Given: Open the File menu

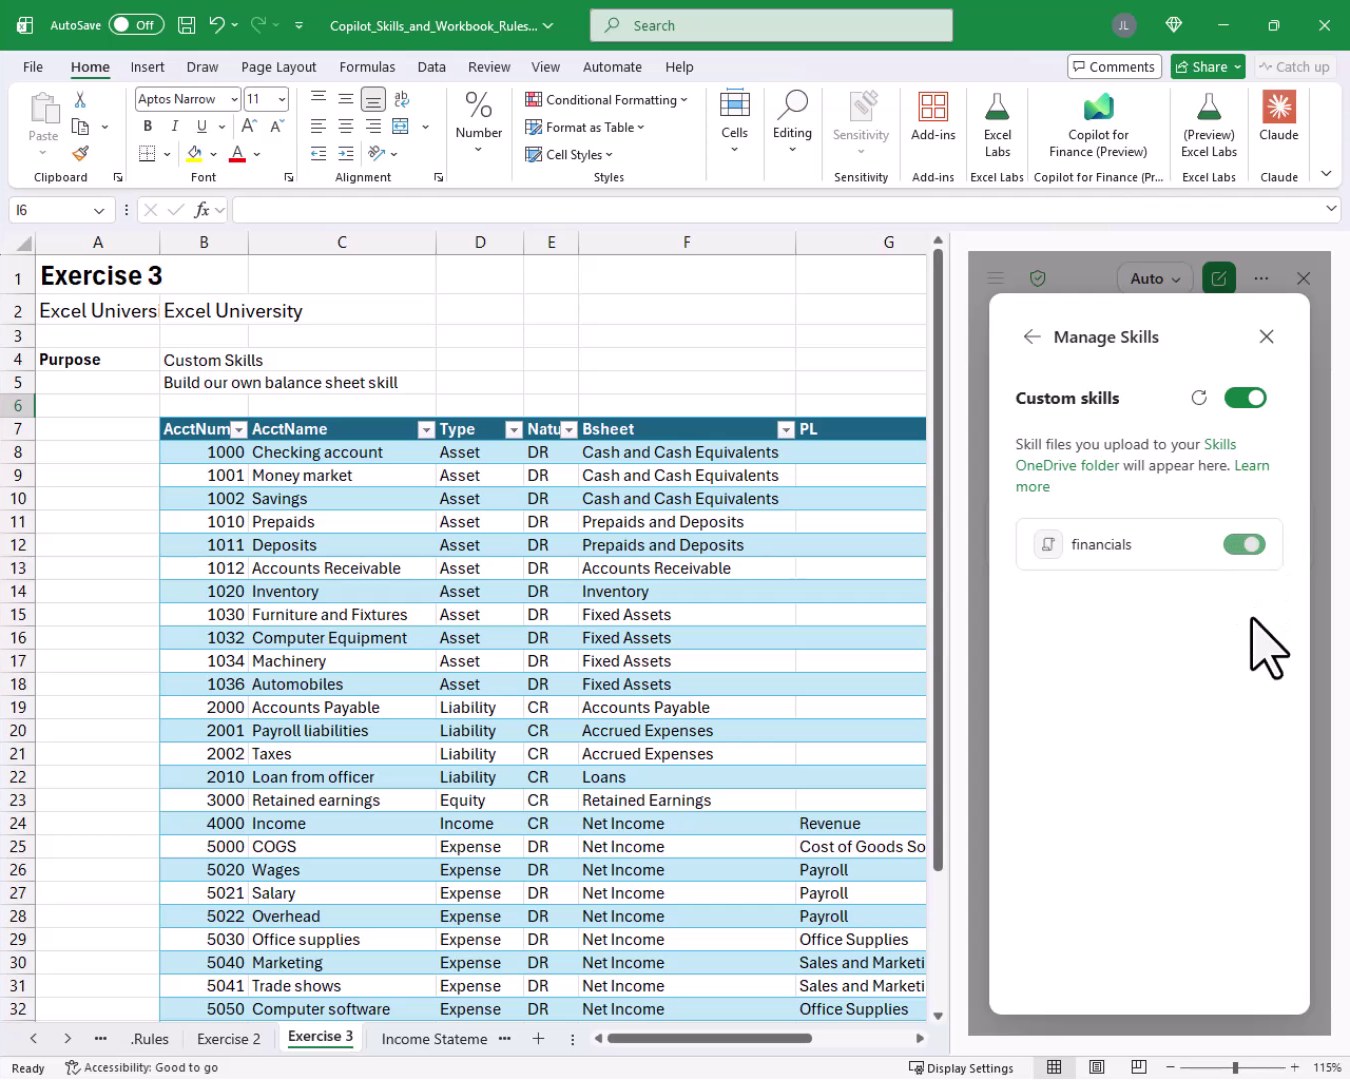Looking at the screenshot, I should (33, 67).
